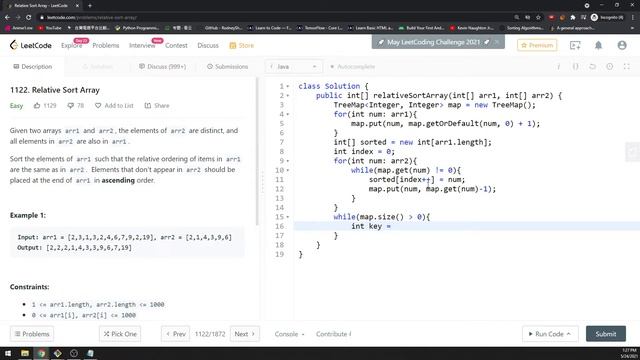Close the LeetCoding Challenge banner

497,42
